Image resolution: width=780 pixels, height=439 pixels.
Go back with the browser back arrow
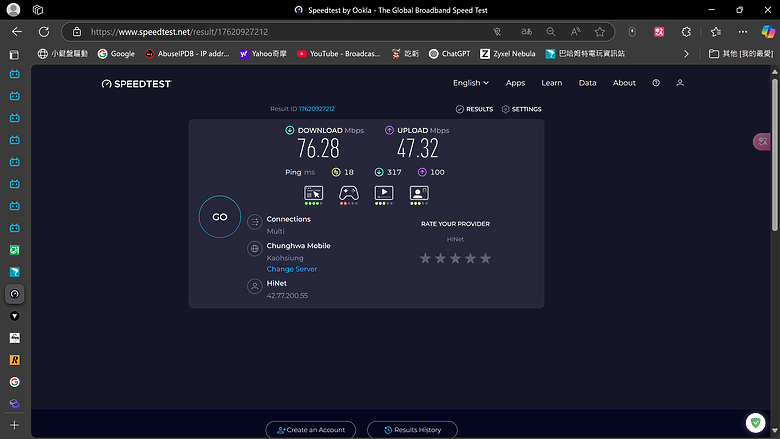(17, 32)
